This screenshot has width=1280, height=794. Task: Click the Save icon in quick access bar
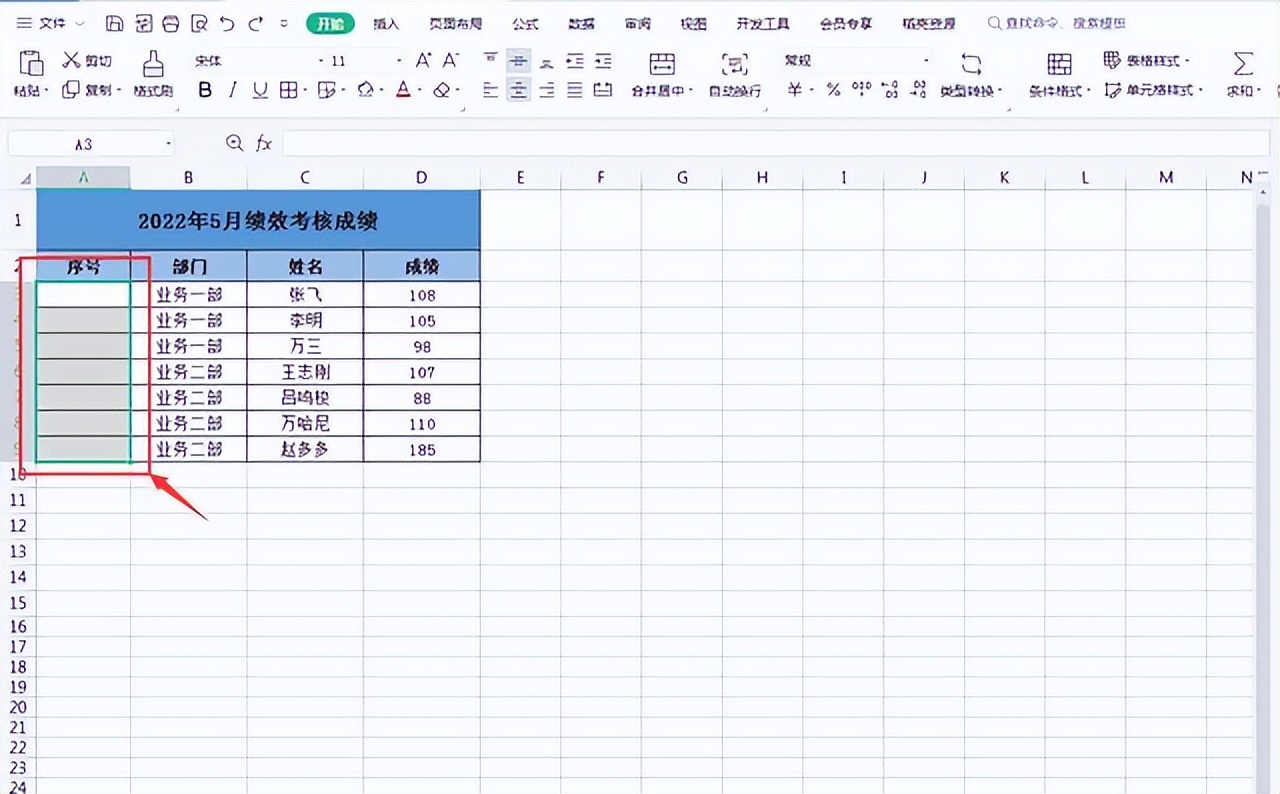click(x=115, y=23)
